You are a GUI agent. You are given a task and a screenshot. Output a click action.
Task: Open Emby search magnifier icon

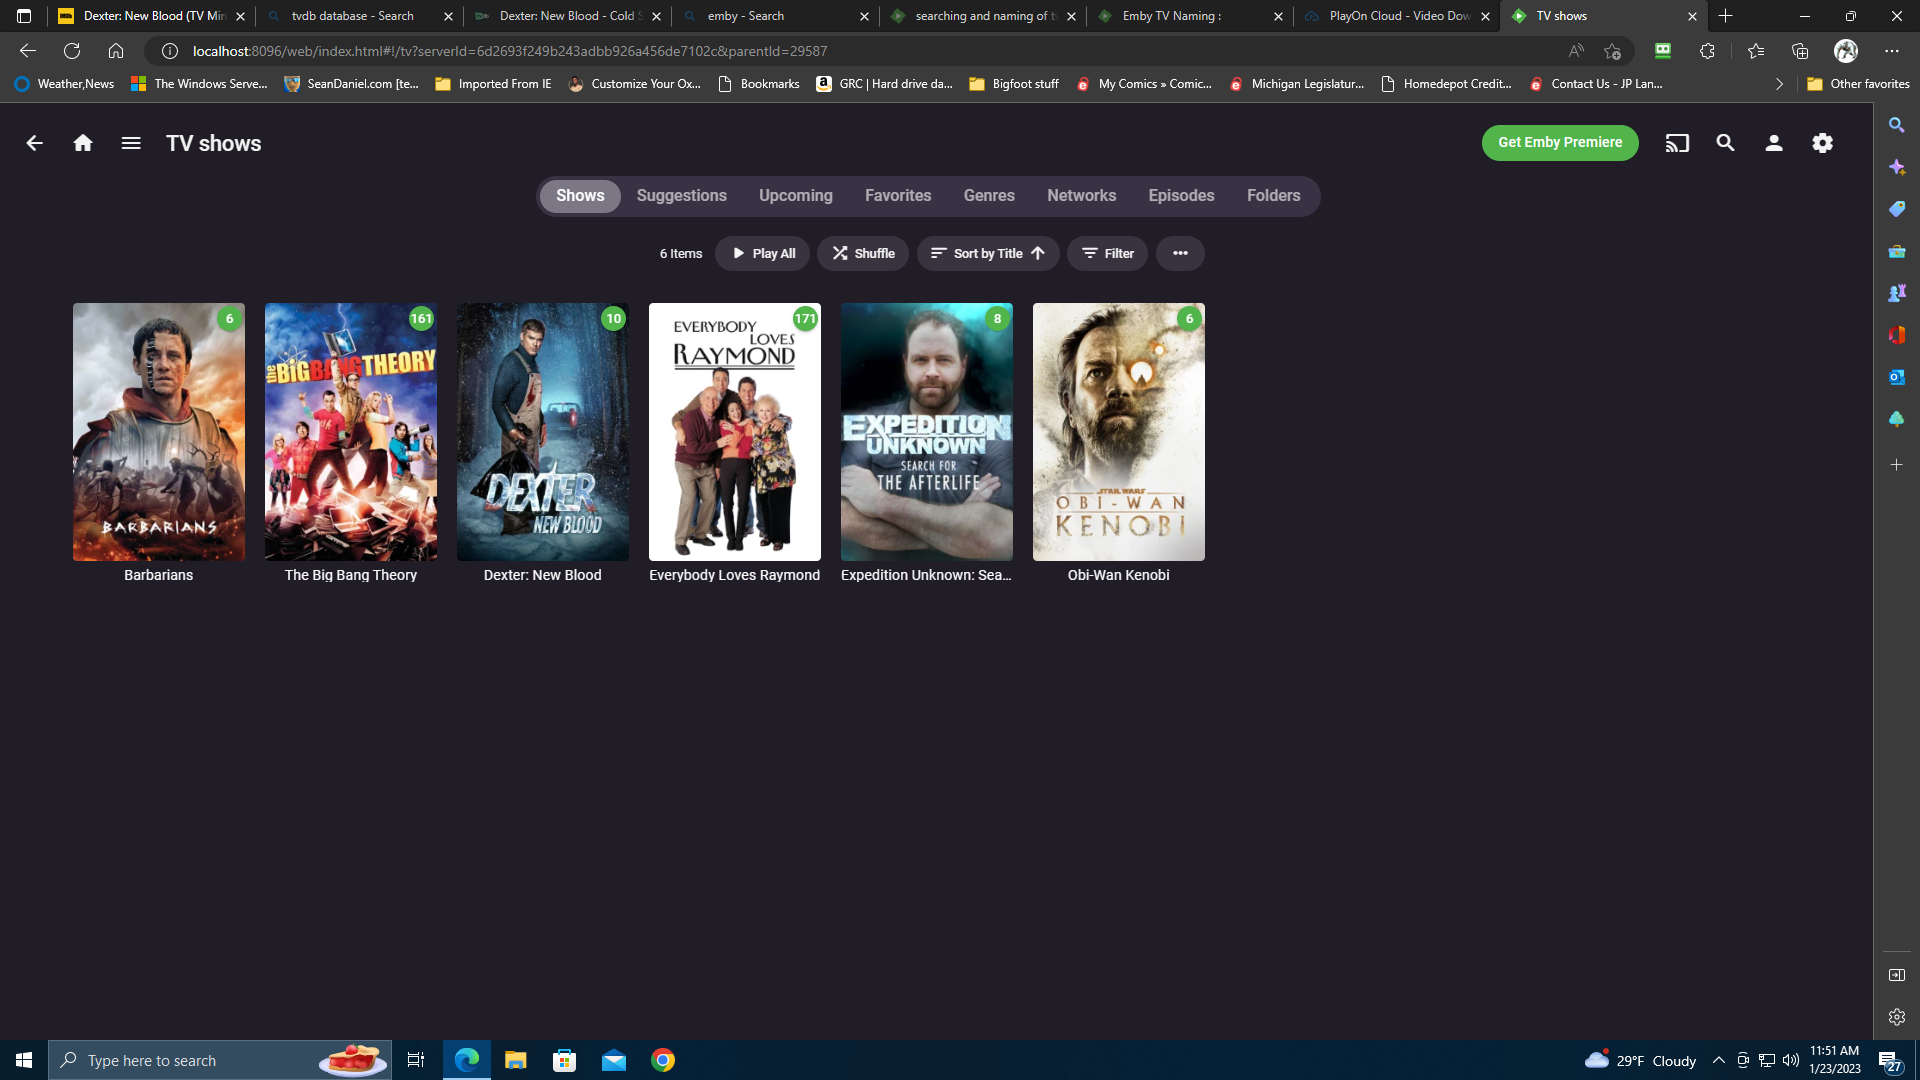1725,143
